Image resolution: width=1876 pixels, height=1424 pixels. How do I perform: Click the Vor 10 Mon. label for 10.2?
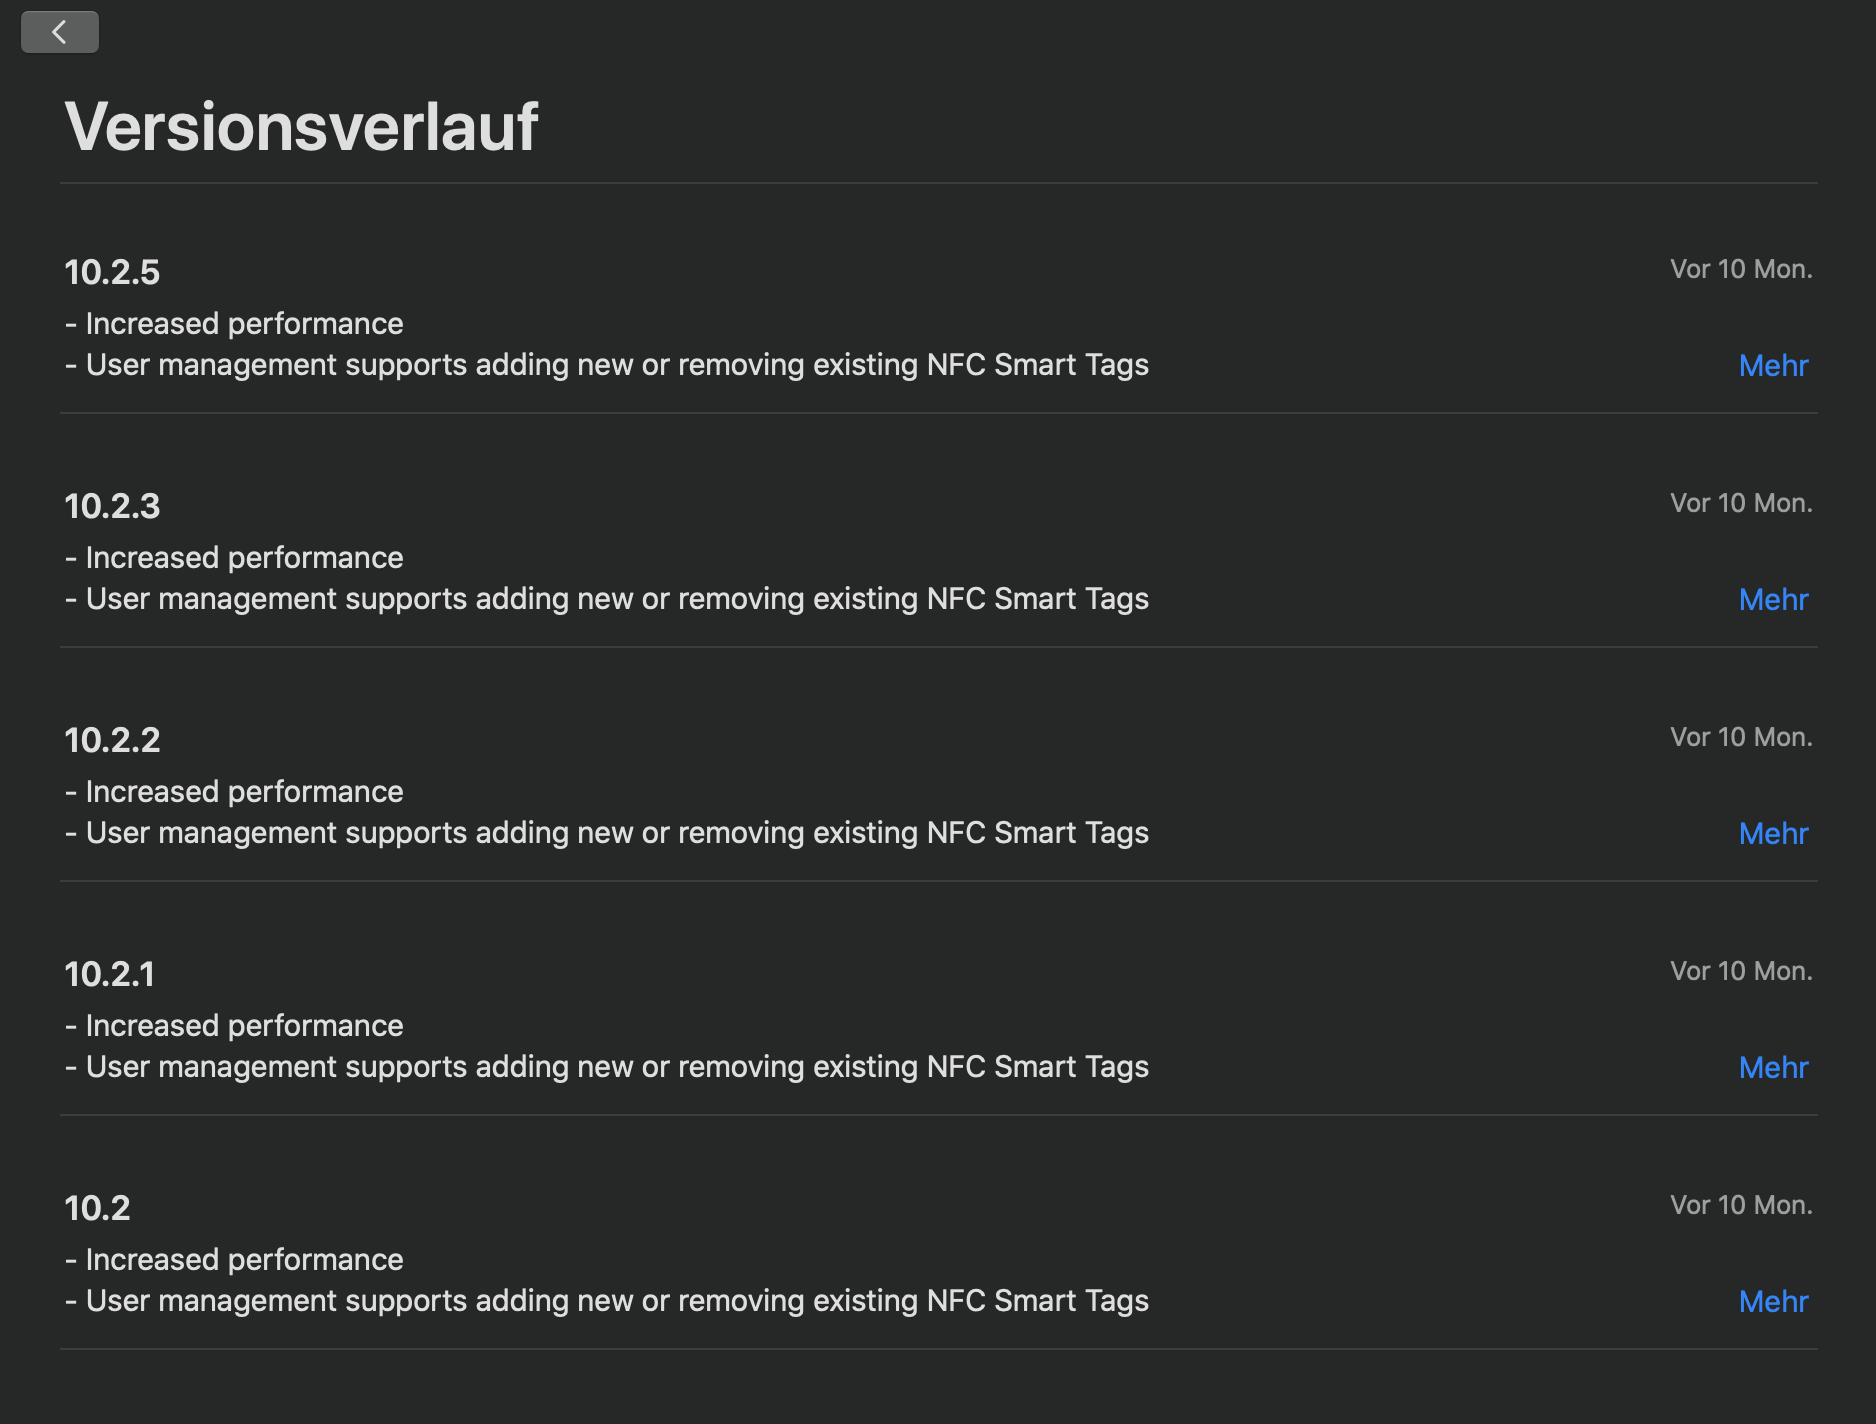point(1741,1205)
